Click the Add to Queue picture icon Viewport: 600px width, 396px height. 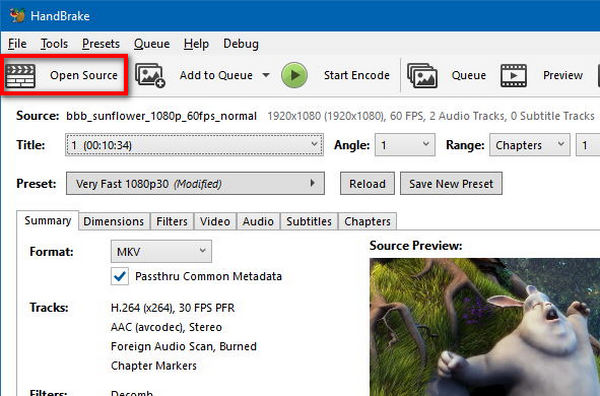pos(150,75)
